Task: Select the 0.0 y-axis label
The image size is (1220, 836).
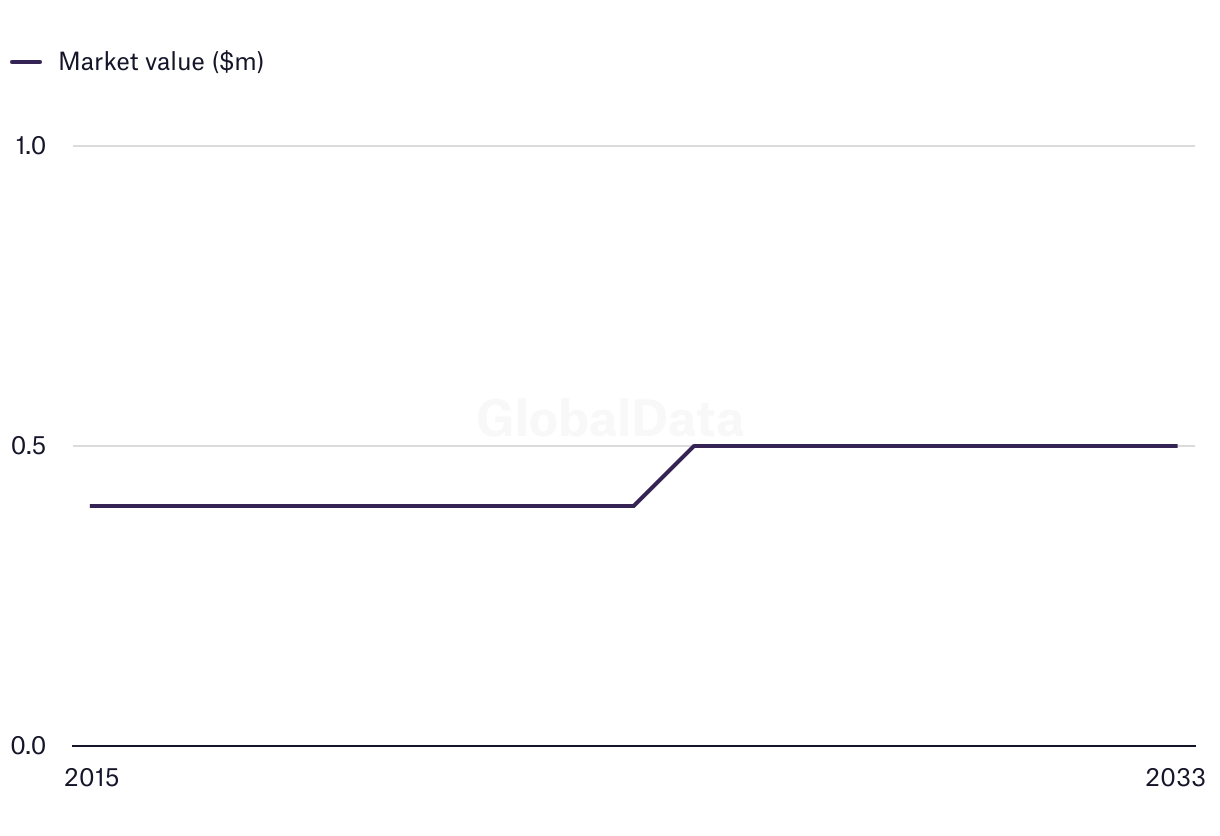Action: point(30,746)
